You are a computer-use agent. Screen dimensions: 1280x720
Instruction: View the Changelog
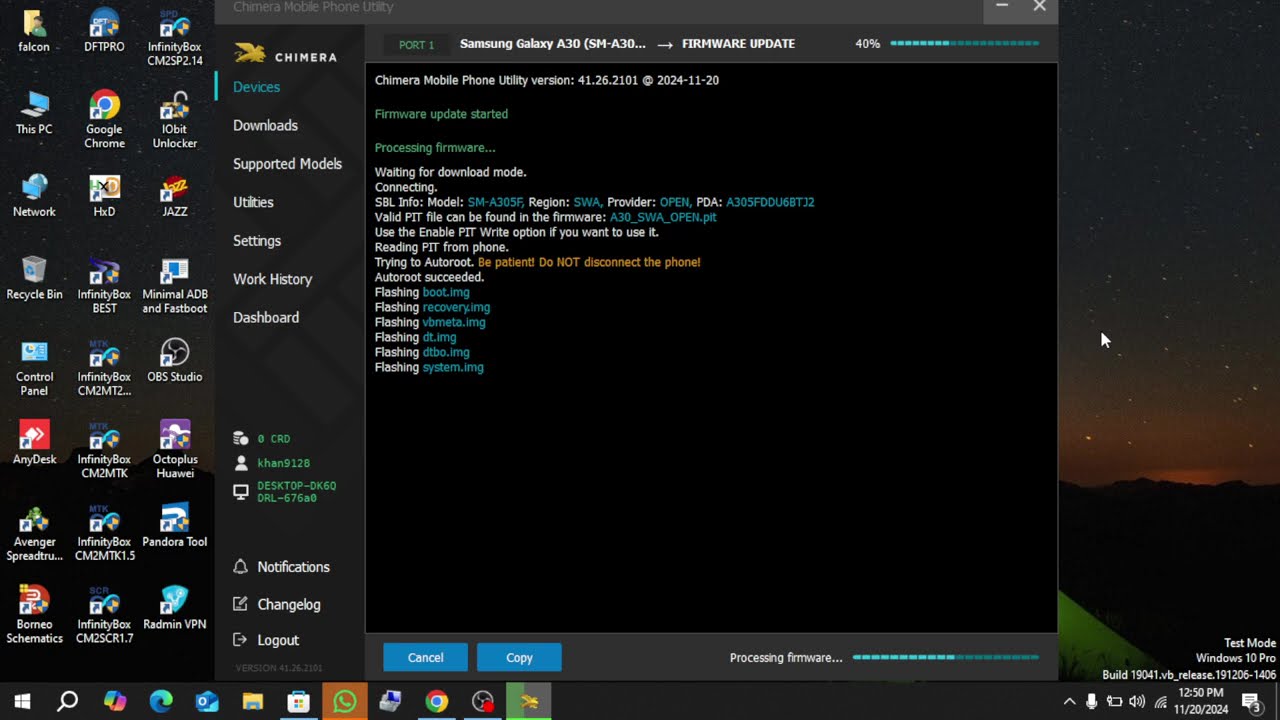(277, 604)
